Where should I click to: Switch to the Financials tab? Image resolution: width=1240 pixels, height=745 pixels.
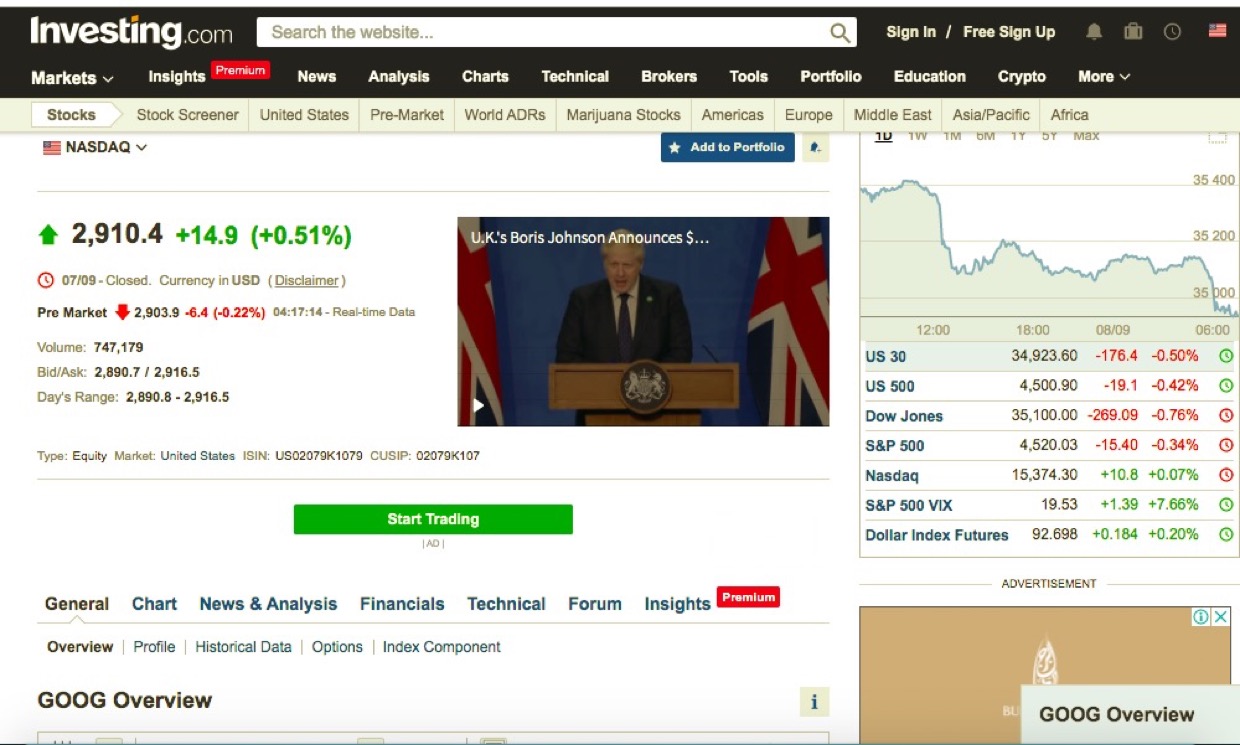click(x=402, y=604)
